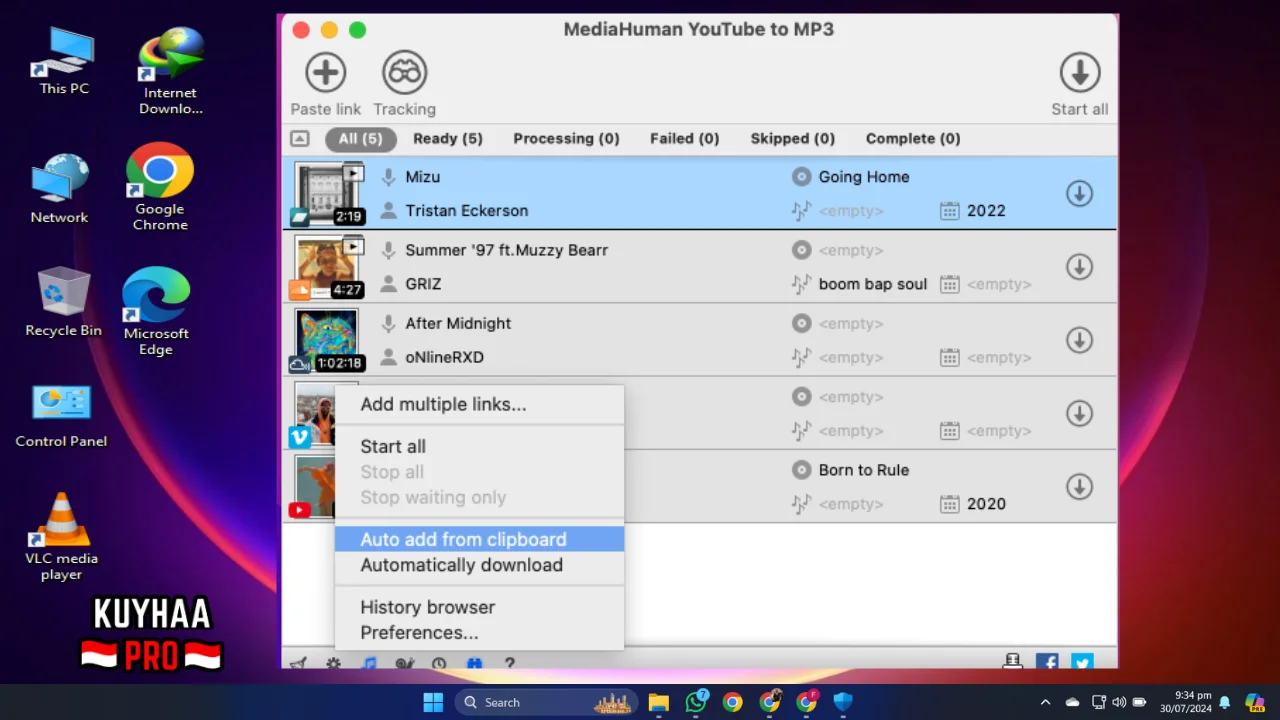Open WhatsApp from the taskbar
This screenshot has width=1280, height=720.
click(x=696, y=702)
